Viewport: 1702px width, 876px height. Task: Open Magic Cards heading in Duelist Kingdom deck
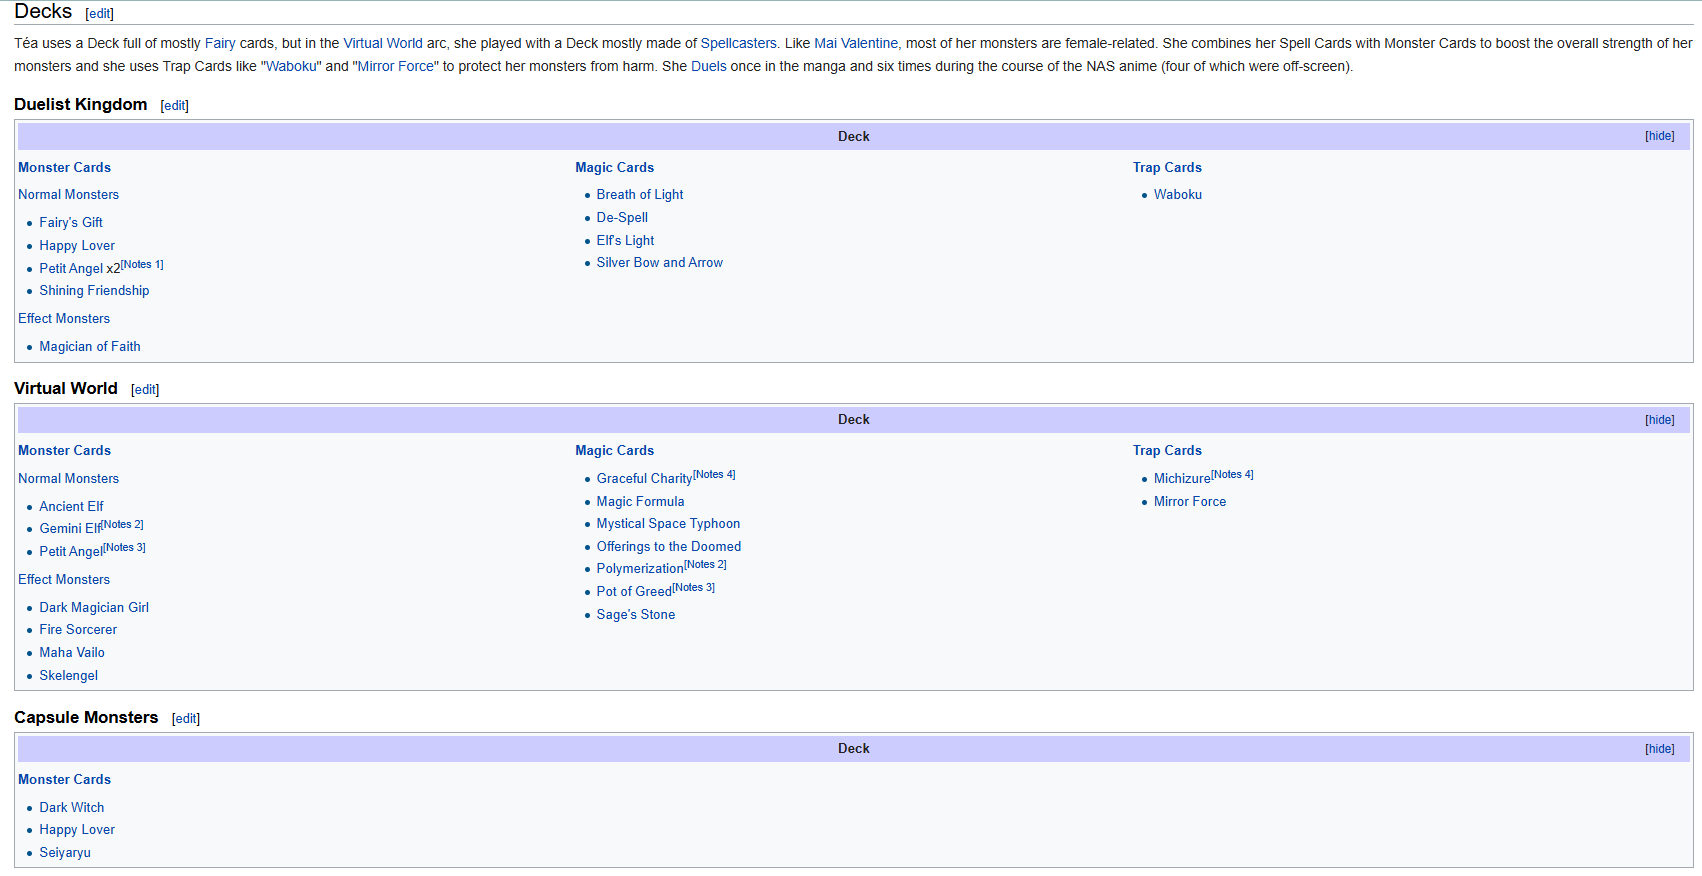pyautogui.click(x=614, y=168)
